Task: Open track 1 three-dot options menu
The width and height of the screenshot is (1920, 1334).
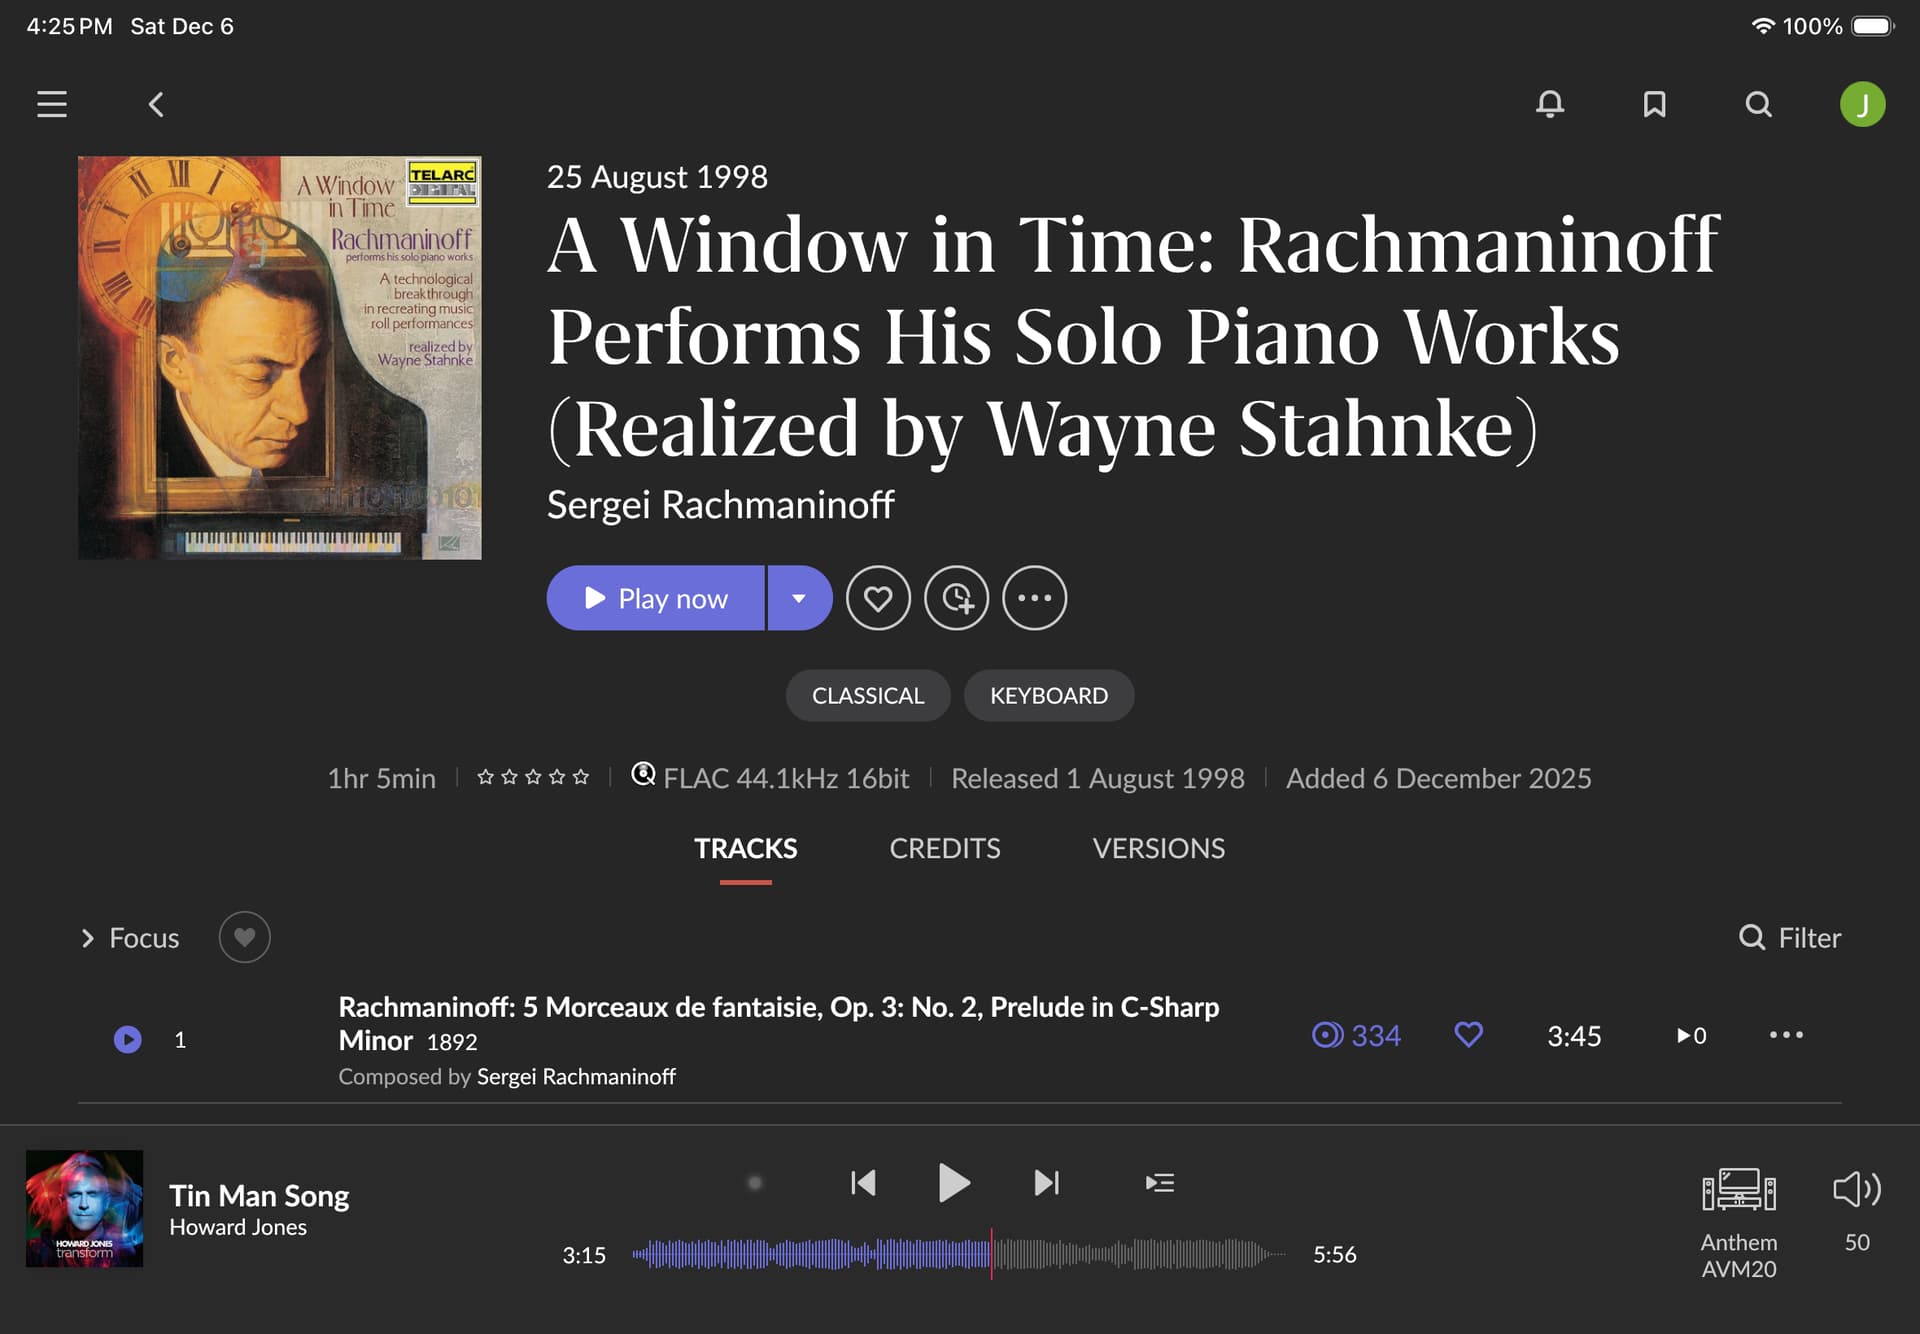Action: 1786,1035
